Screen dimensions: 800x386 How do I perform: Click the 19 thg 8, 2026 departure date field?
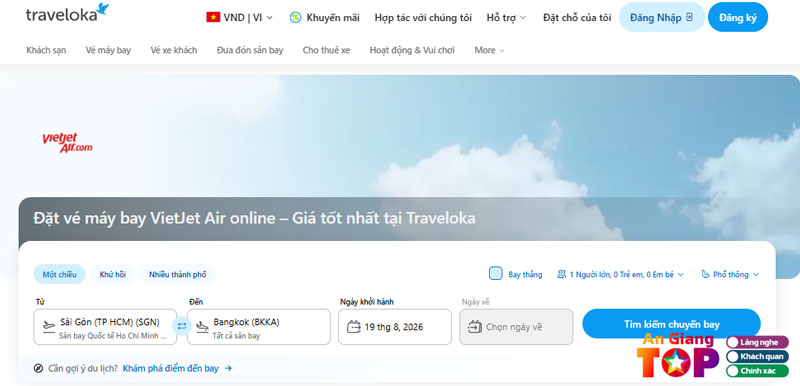(x=395, y=327)
